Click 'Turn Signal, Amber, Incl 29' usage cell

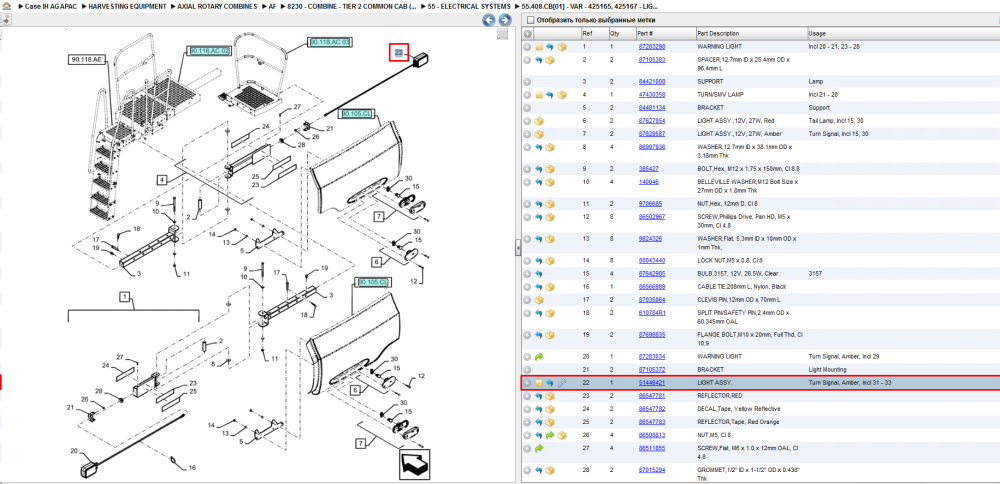[842, 356]
